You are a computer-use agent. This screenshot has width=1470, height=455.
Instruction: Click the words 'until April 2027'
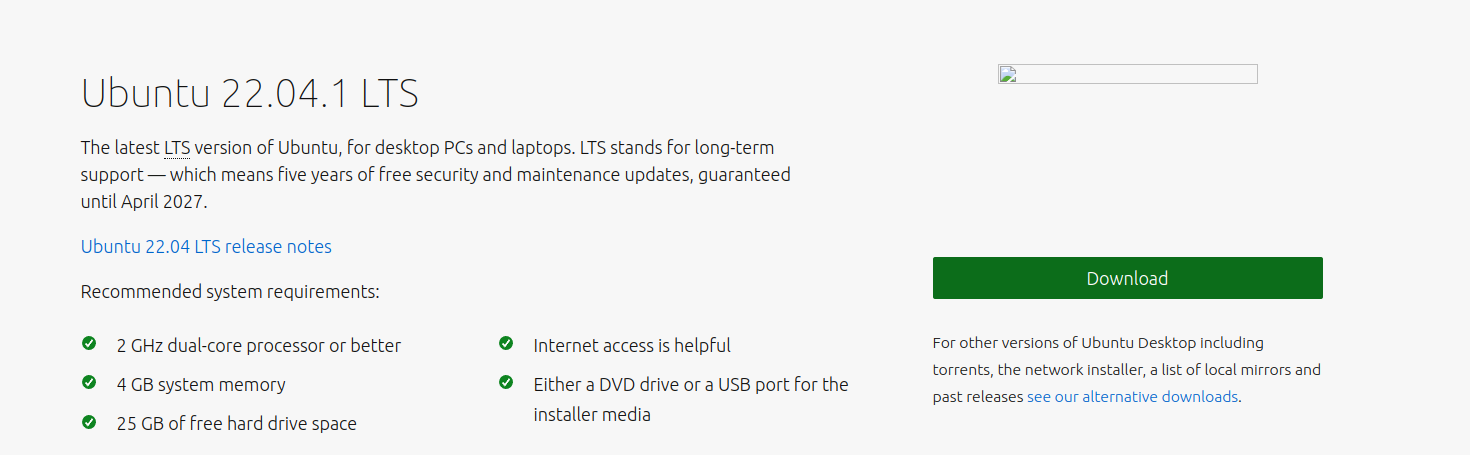tap(142, 201)
